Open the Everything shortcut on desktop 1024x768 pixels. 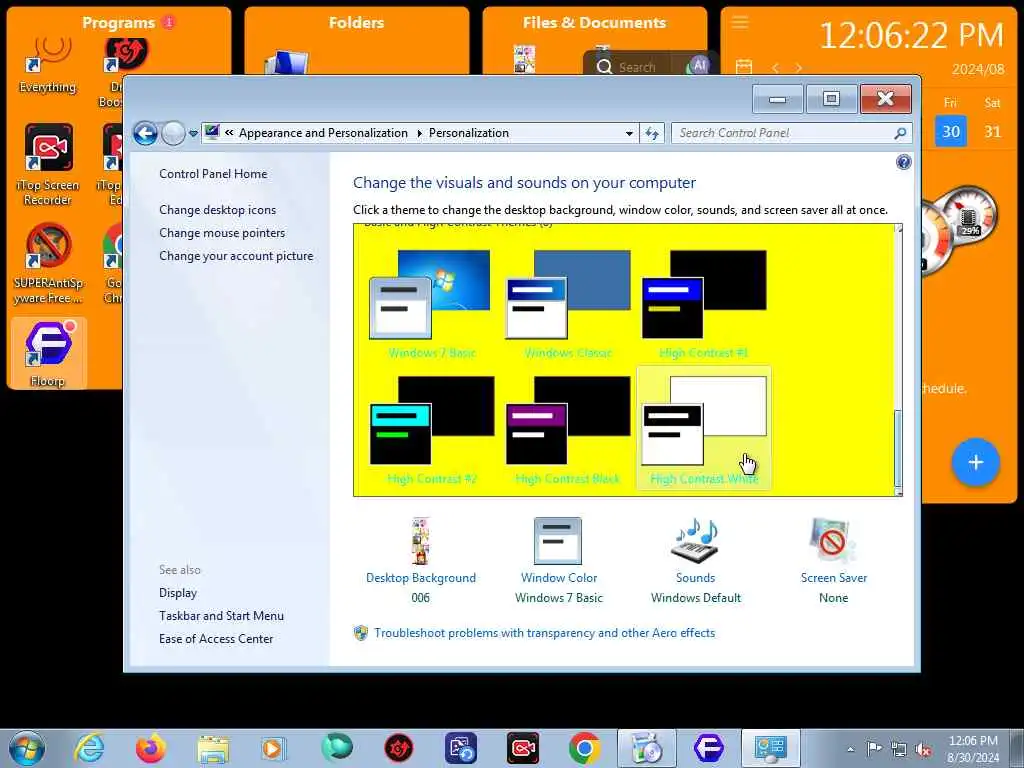[47, 65]
